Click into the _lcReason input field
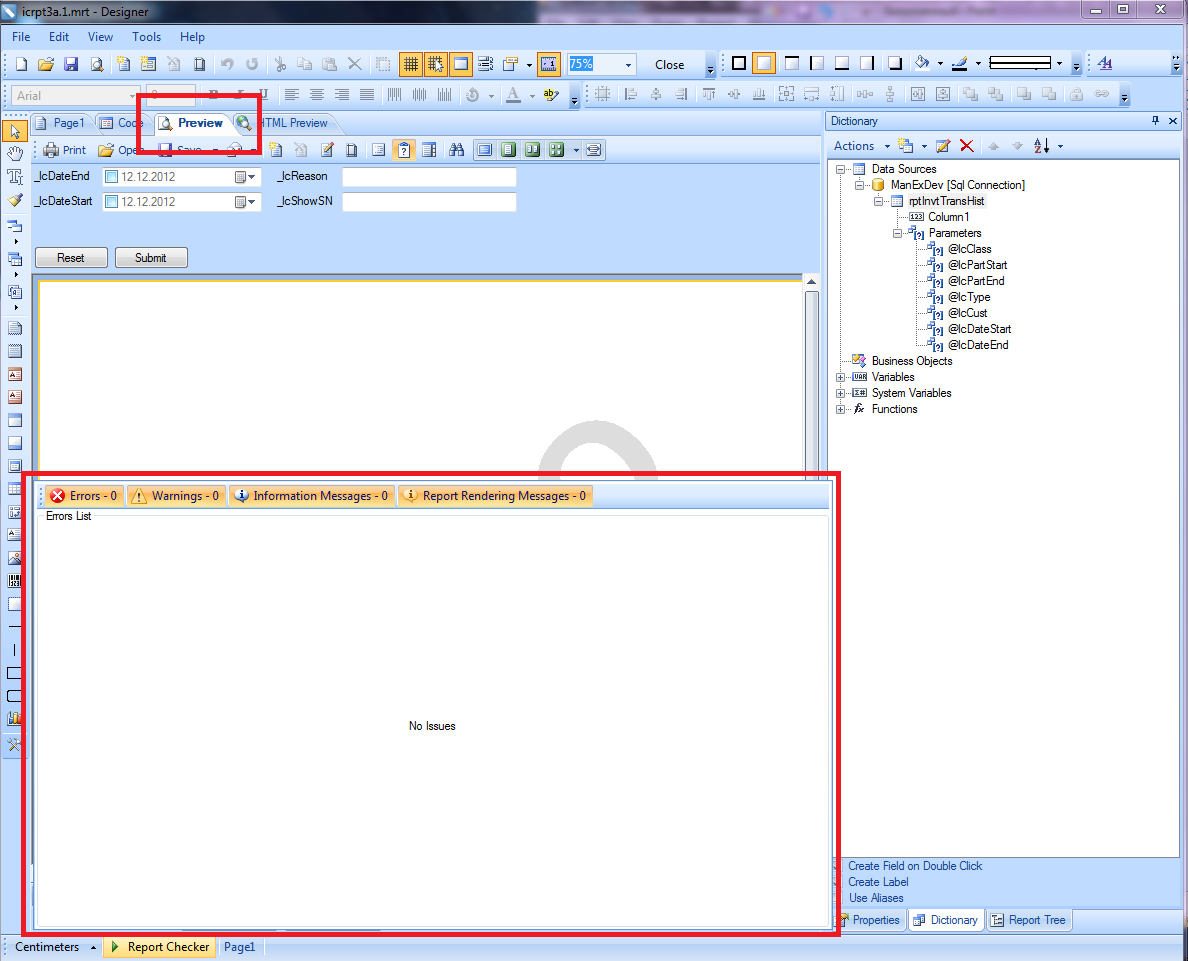The height and width of the screenshot is (961, 1188). pyautogui.click(x=429, y=177)
